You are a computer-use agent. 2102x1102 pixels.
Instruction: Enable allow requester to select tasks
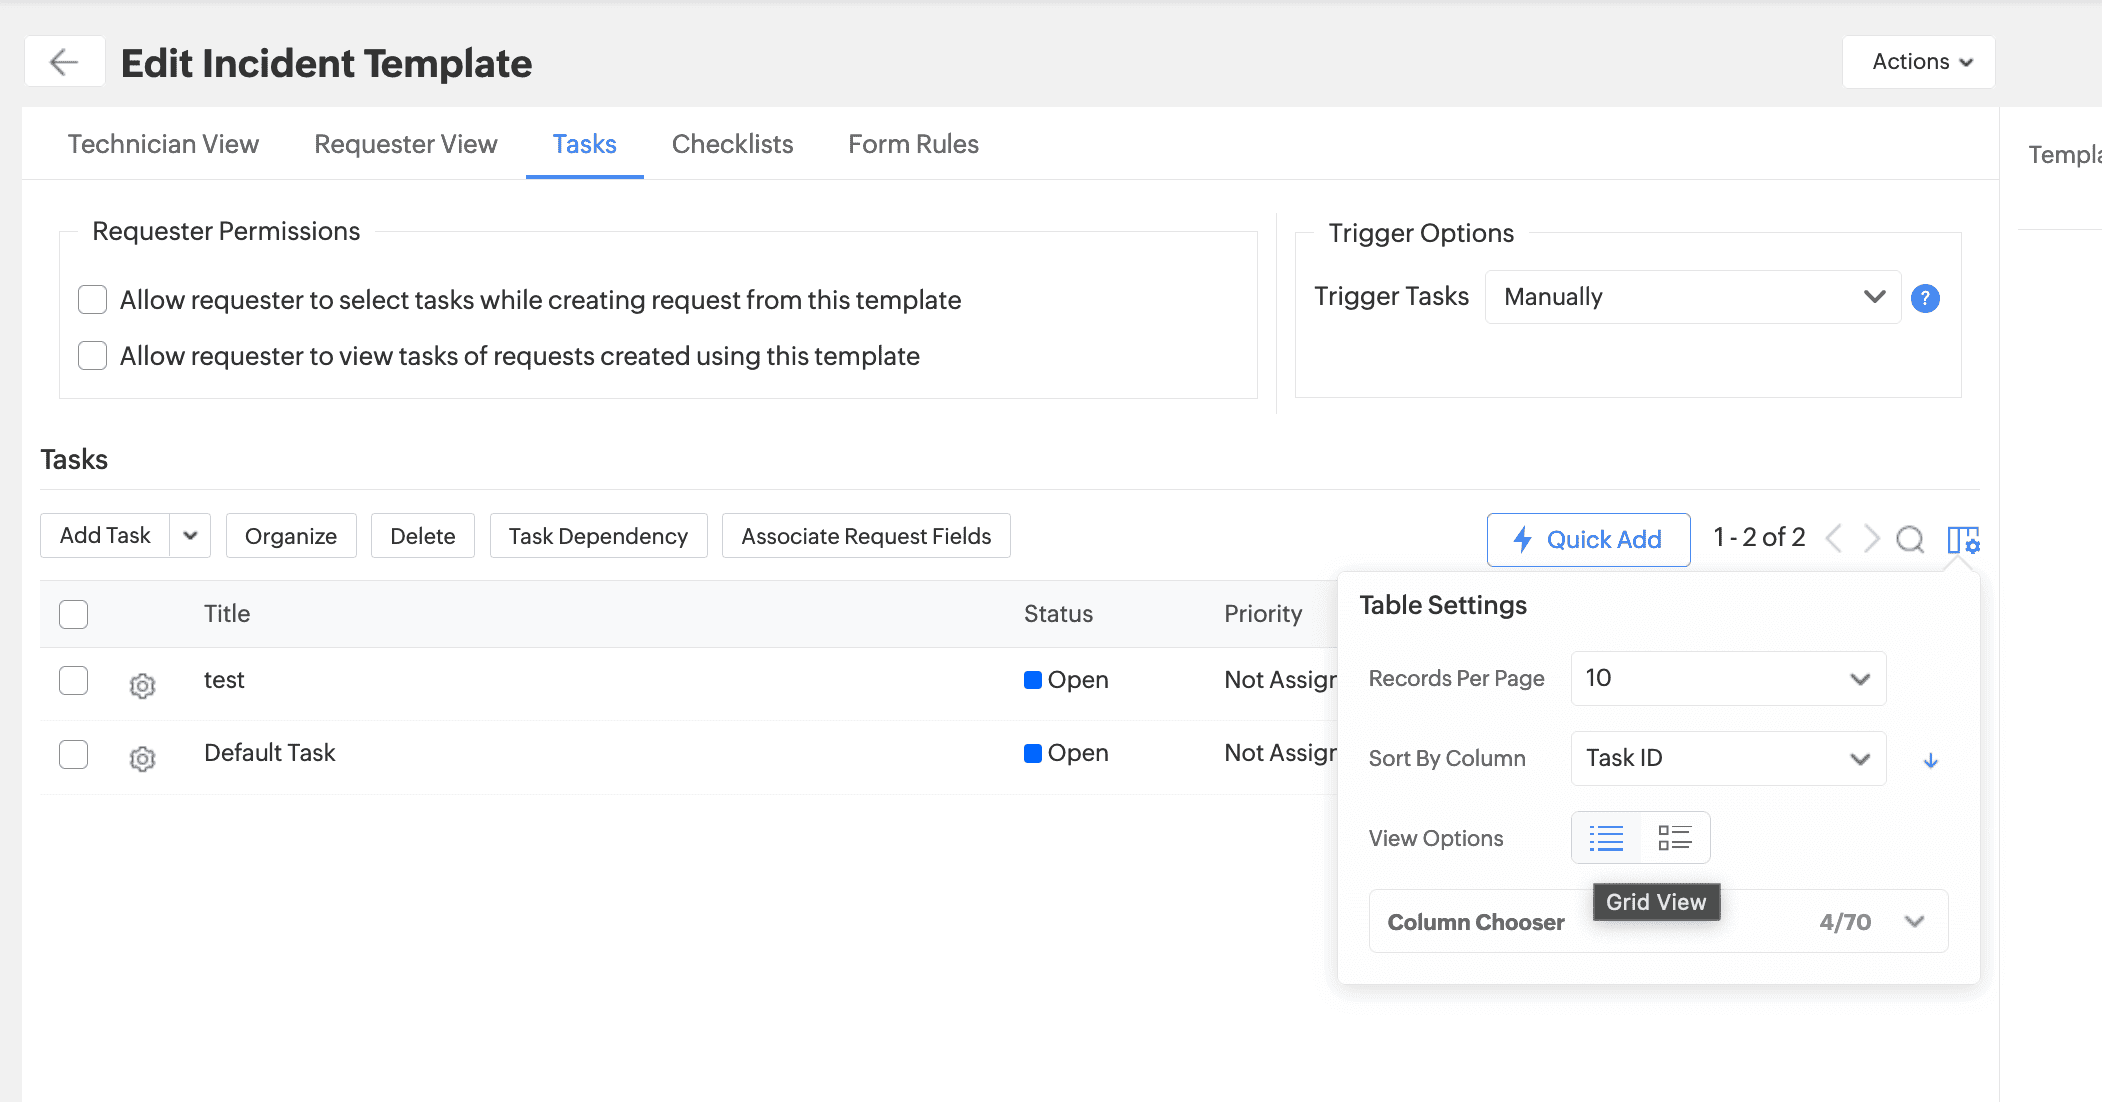click(x=93, y=300)
